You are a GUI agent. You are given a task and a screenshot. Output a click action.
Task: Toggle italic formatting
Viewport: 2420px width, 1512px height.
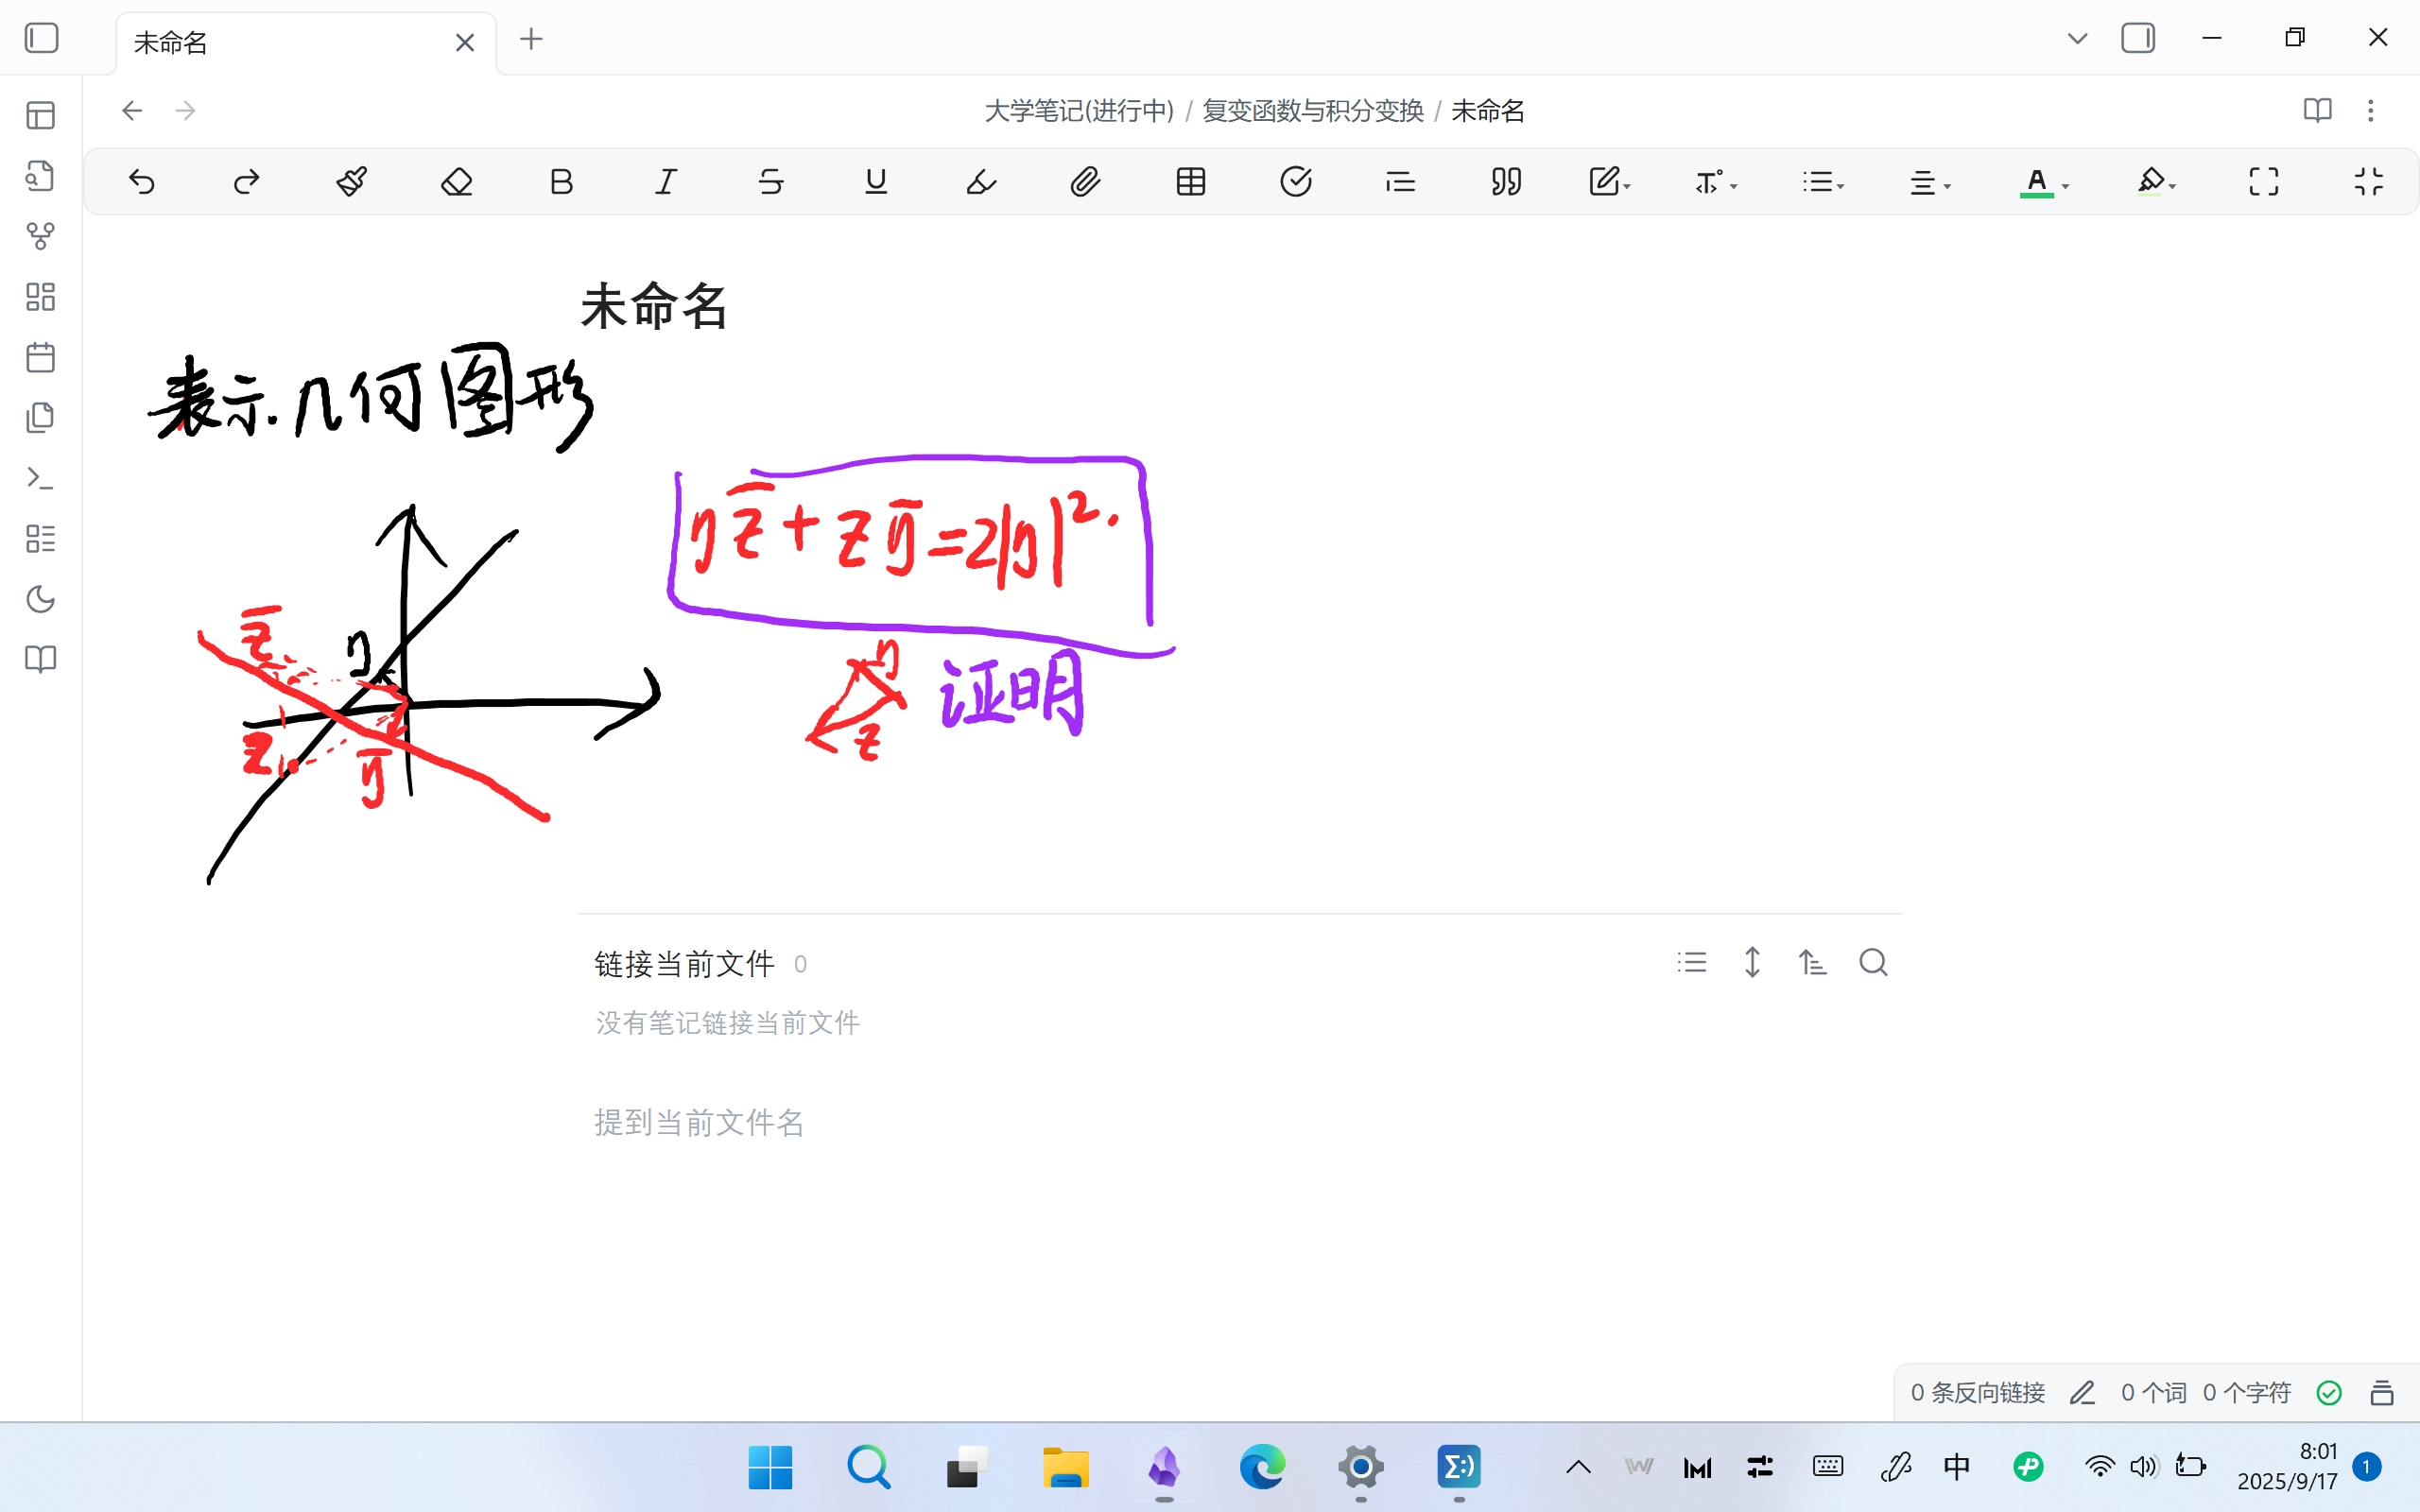pyautogui.click(x=666, y=182)
